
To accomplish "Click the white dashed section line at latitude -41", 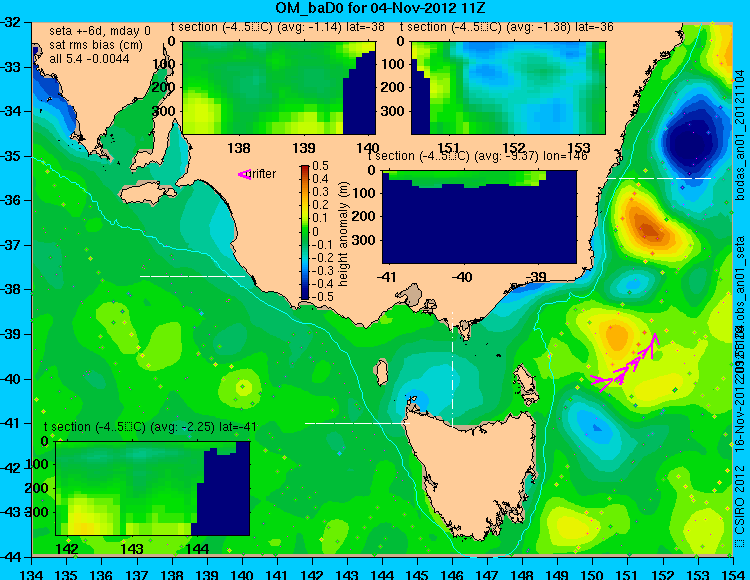I will point(357,423).
